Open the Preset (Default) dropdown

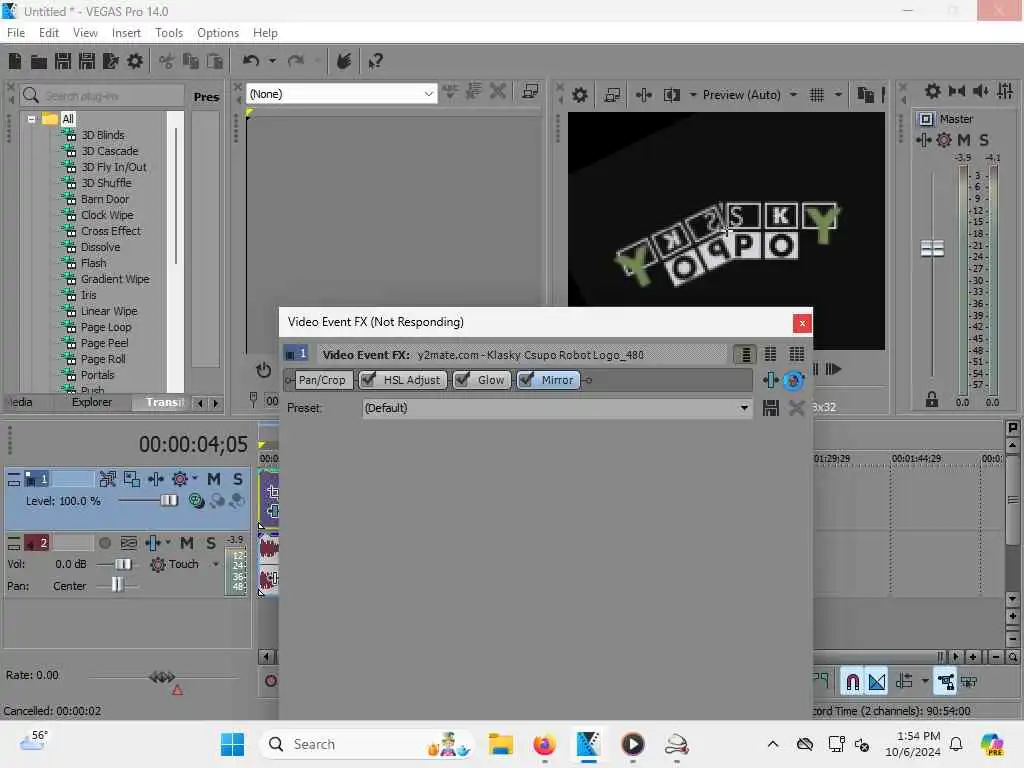744,408
